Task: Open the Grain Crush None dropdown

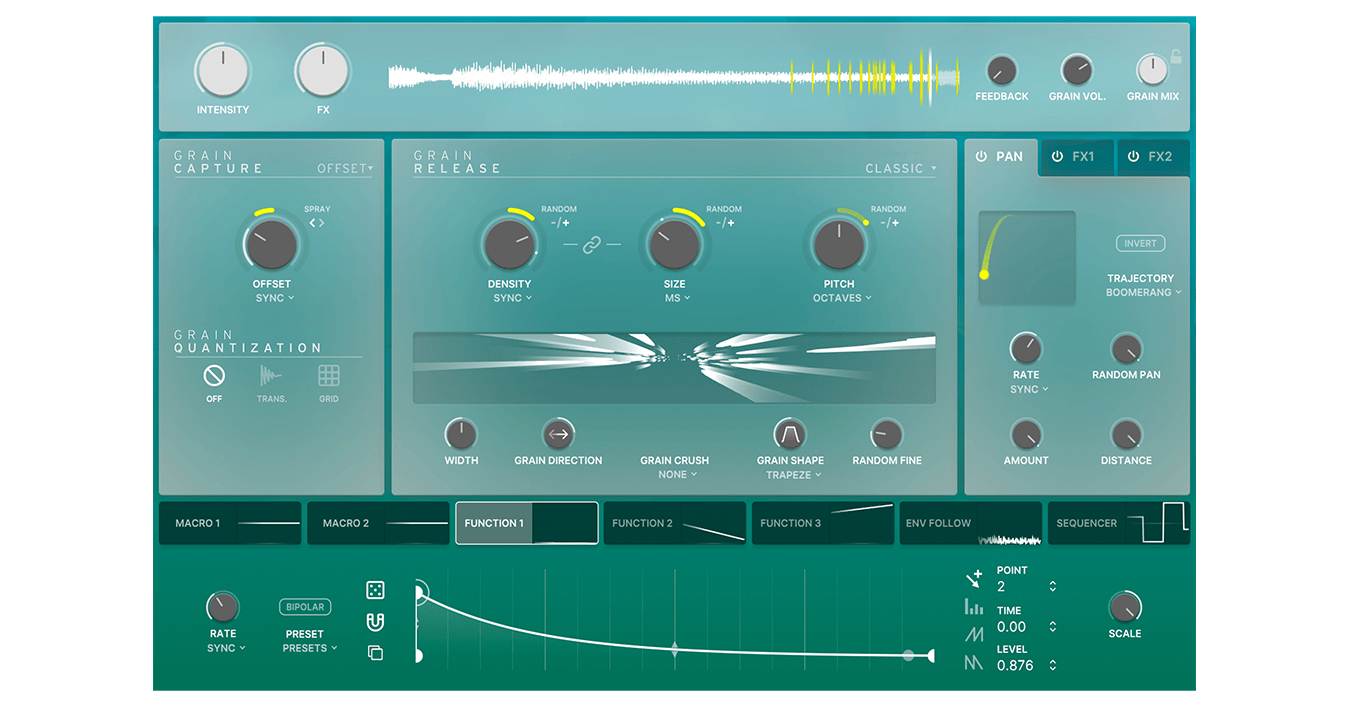Action: coord(677,475)
